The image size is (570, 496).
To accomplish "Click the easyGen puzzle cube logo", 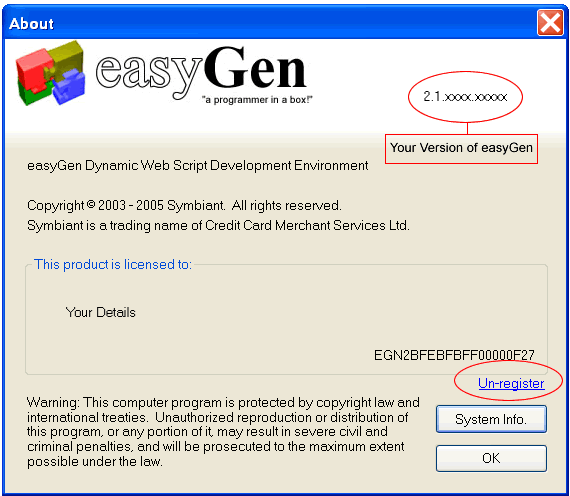I will pos(51,73).
